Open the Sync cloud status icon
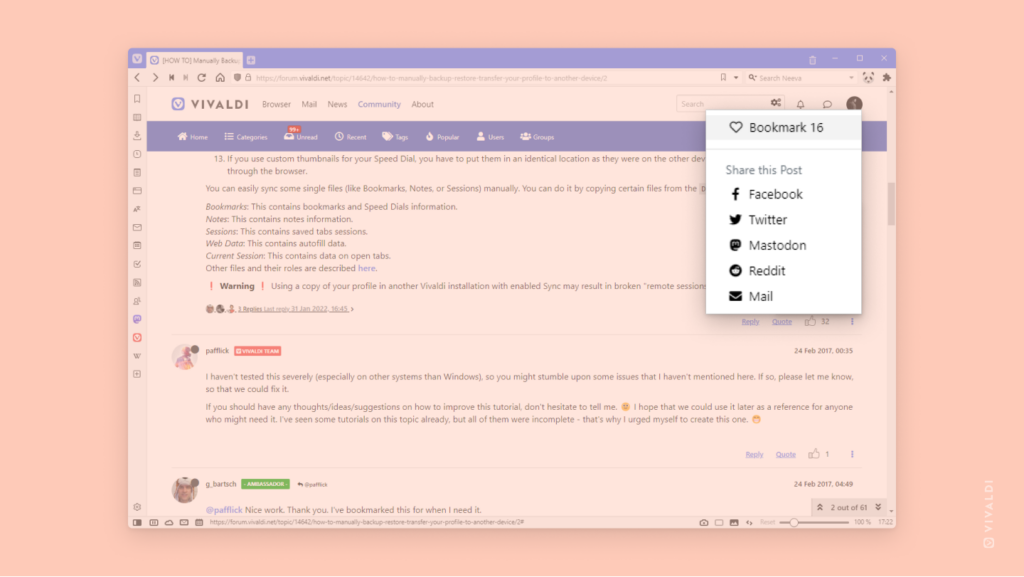Image resolution: width=1024 pixels, height=577 pixels. coord(169,522)
